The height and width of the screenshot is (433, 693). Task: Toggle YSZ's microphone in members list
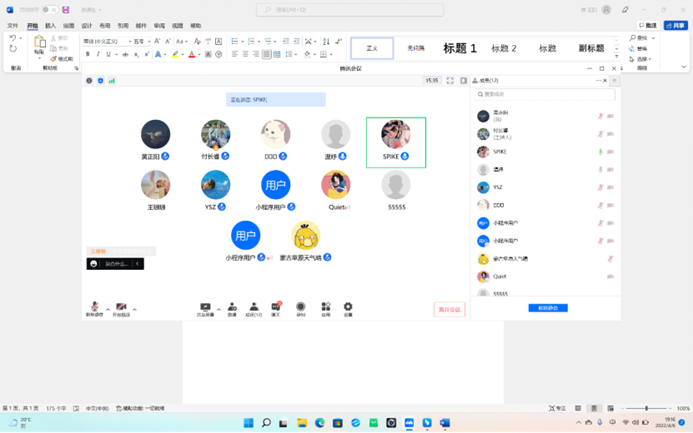click(600, 187)
